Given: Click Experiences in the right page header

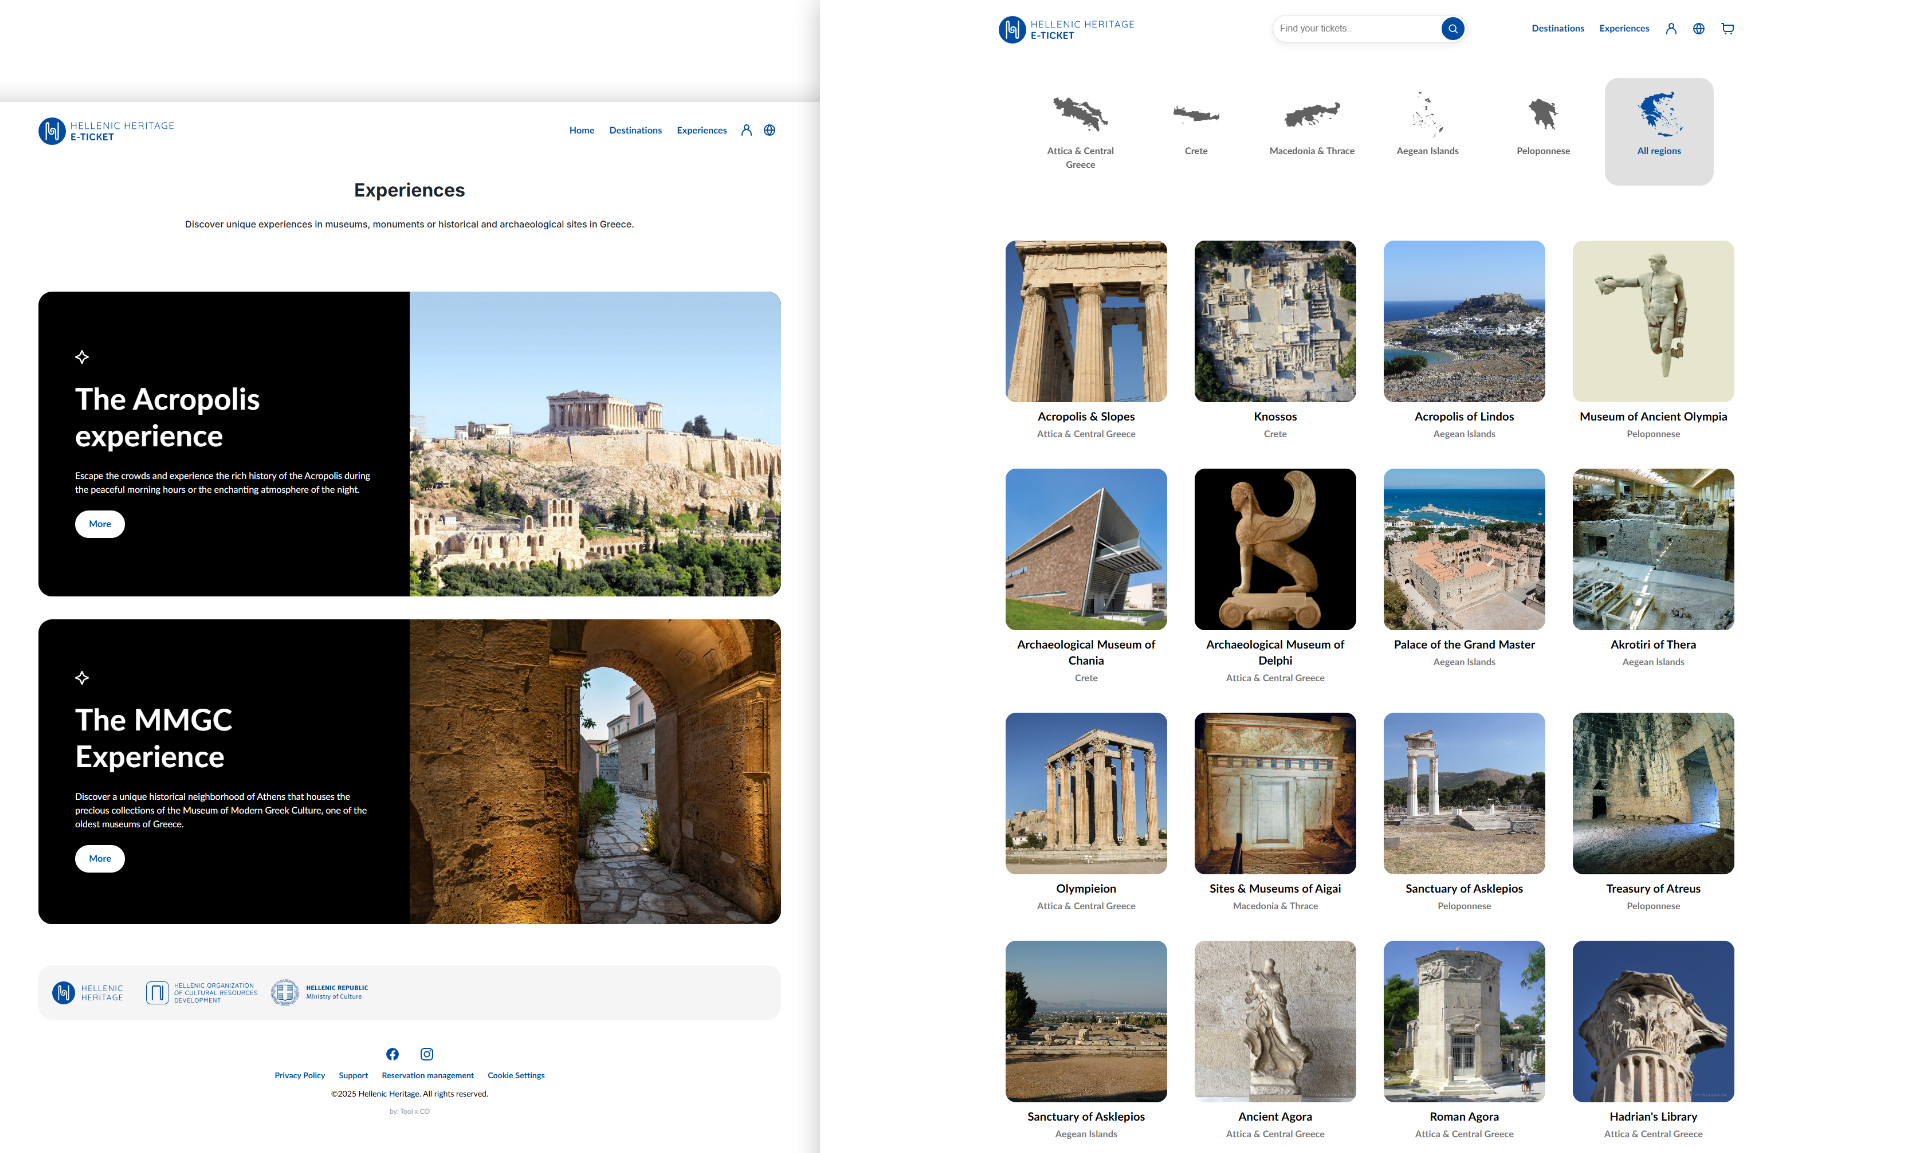Looking at the screenshot, I should [x=1624, y=29].
